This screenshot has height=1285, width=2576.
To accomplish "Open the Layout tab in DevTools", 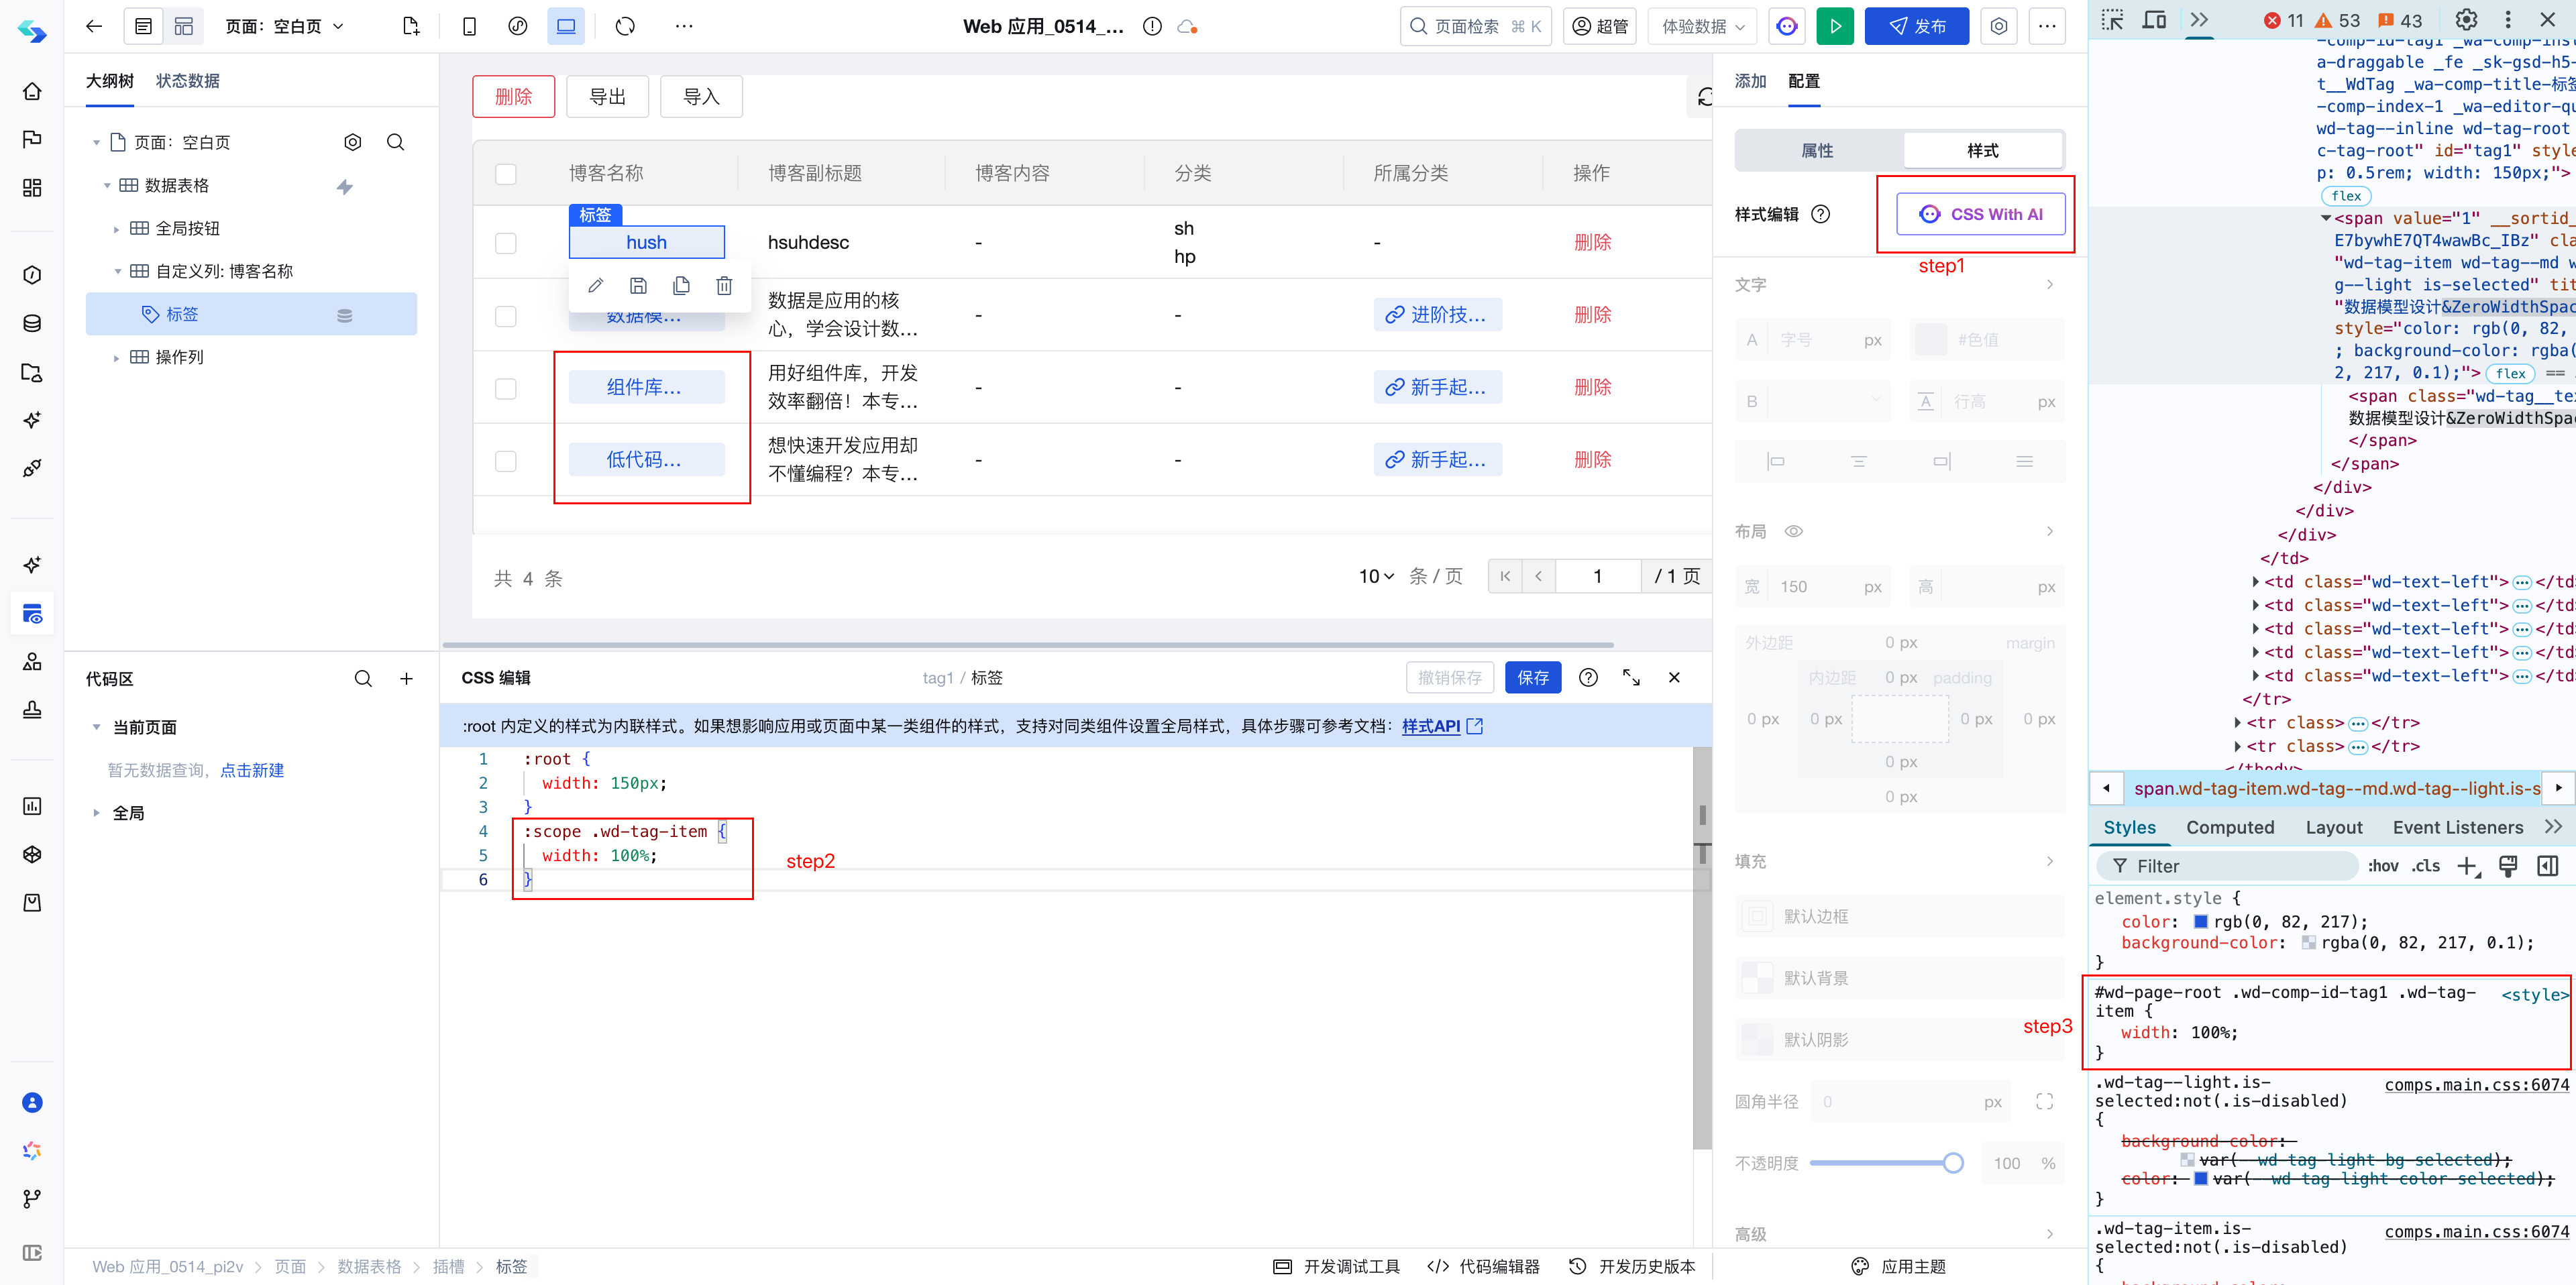I will pyautogui.click(x=2333, y=827).
